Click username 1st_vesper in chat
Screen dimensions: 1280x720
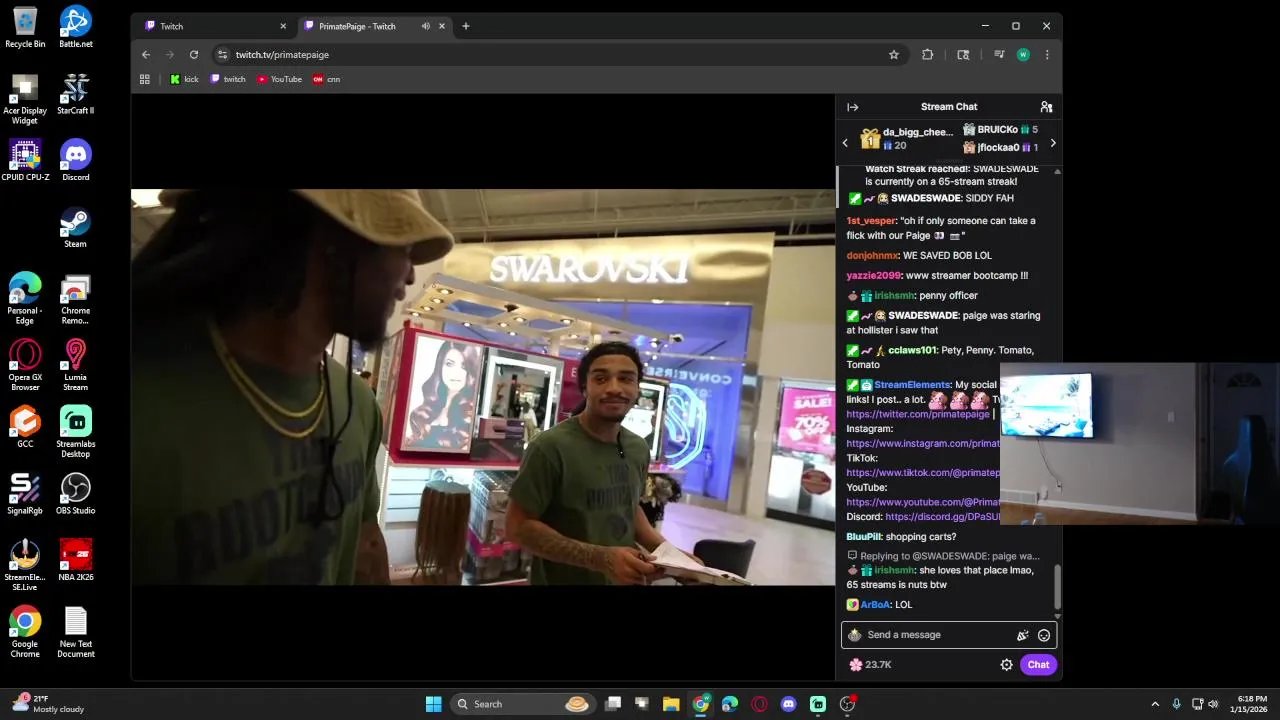click(x=871, y=221)
